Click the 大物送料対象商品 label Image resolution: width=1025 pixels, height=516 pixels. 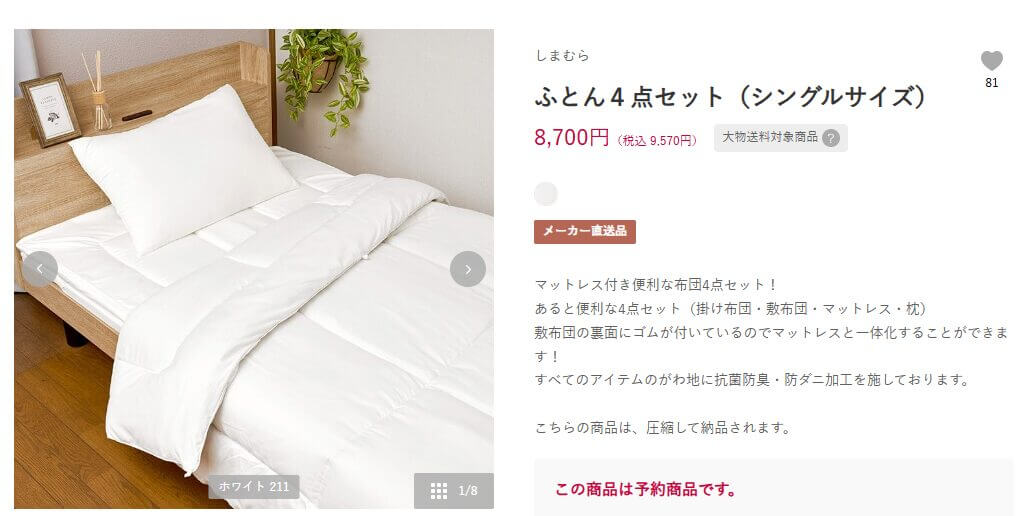769,137
